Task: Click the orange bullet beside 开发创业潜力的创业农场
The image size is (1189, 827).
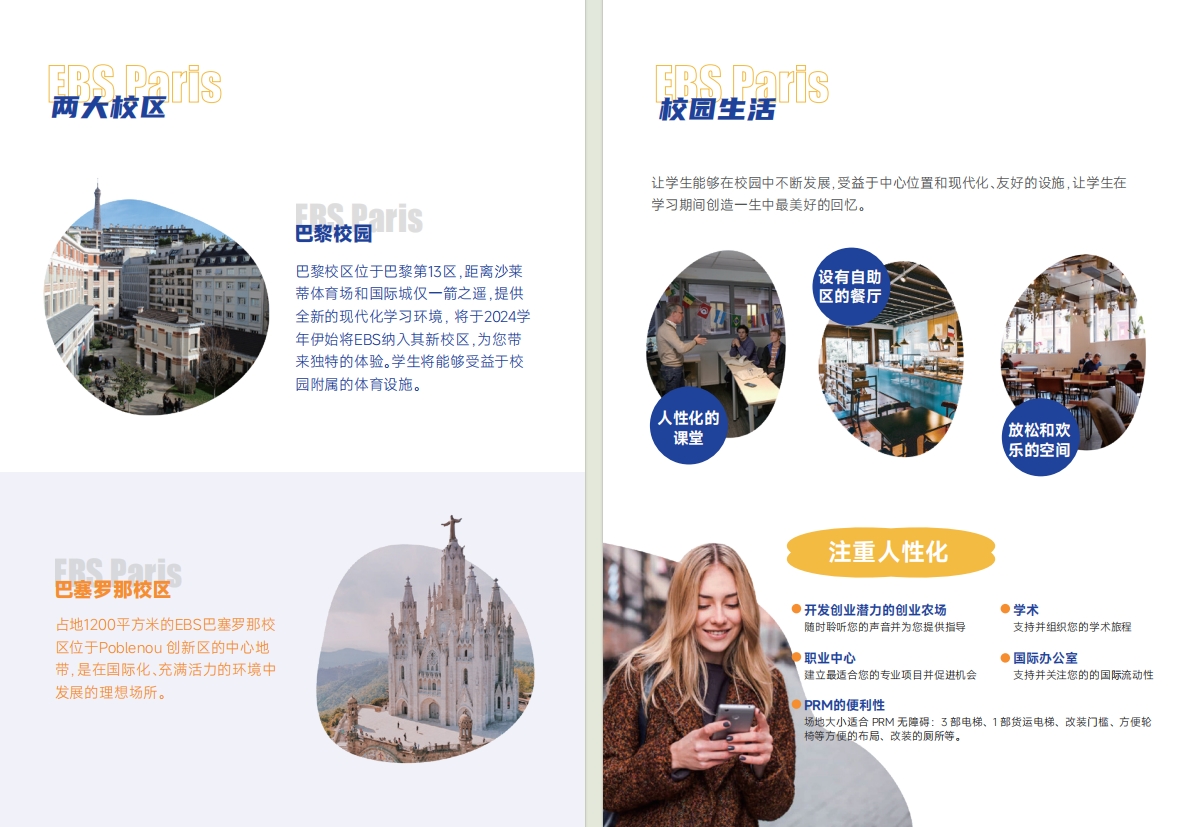Action: pos(796,609)
